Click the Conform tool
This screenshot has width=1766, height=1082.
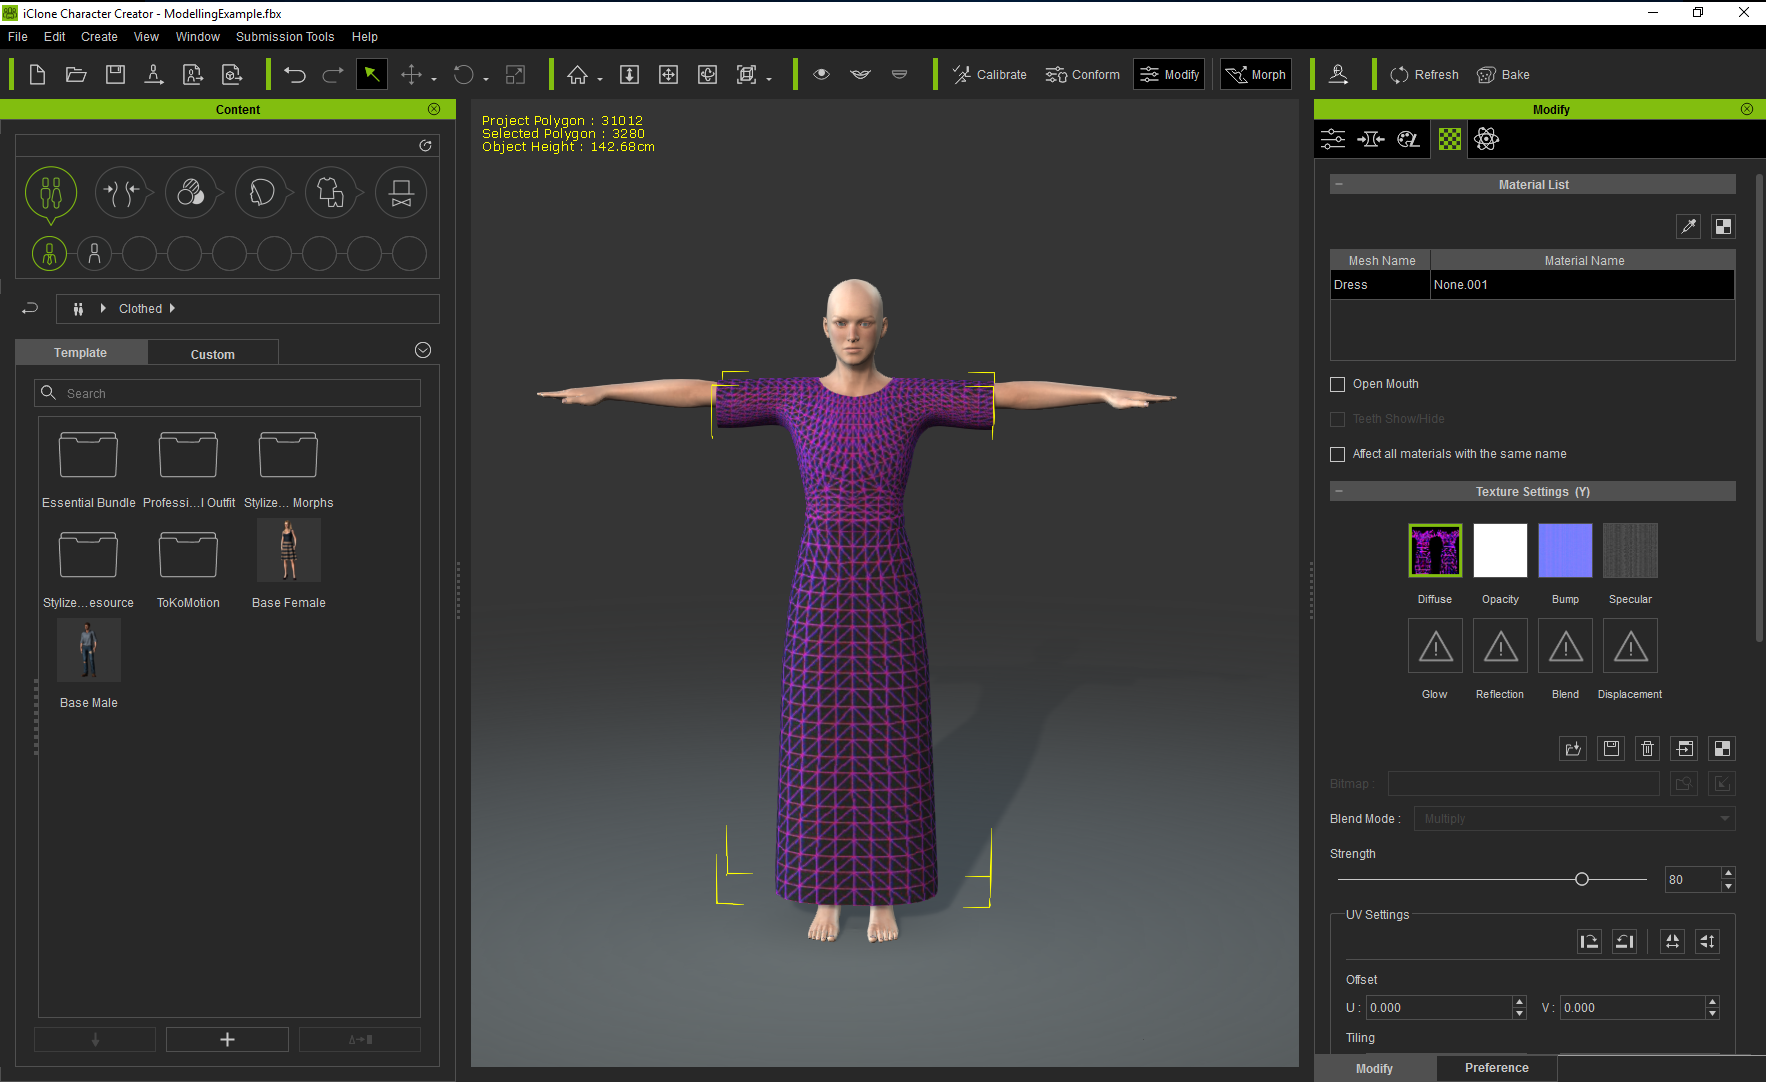[1082, 74]
